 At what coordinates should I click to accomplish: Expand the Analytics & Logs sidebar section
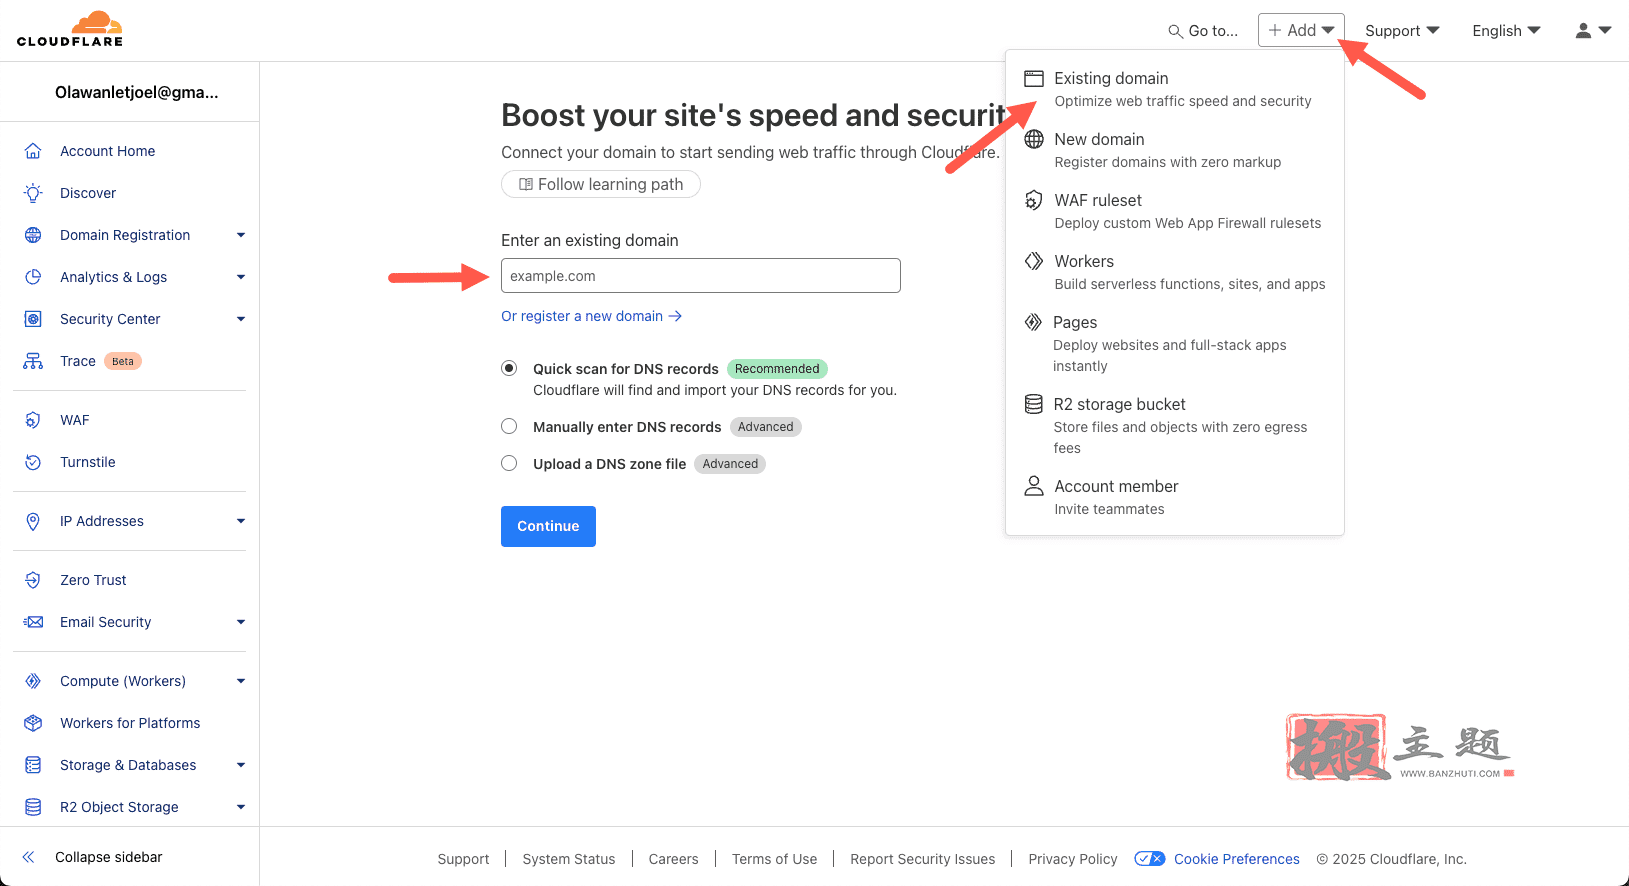pyautogui.click(x=241, y=277)
